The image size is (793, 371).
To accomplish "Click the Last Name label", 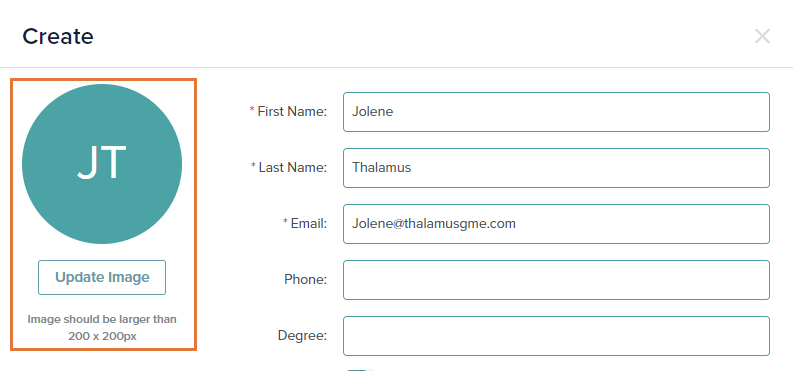I will tap(293, 167).
